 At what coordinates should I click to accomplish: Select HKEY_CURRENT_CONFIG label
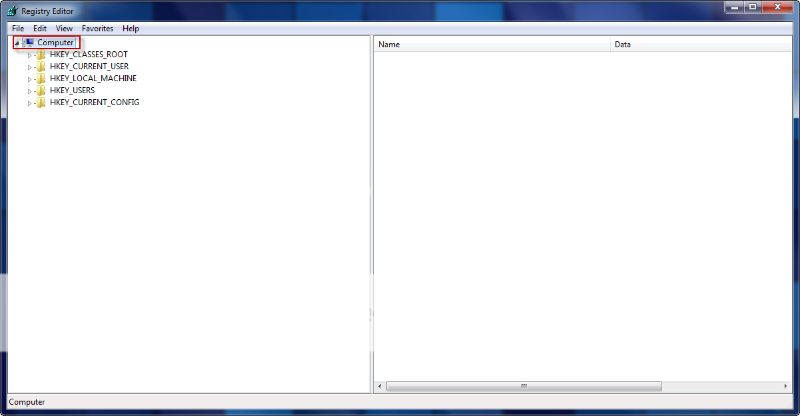point(94,102)
